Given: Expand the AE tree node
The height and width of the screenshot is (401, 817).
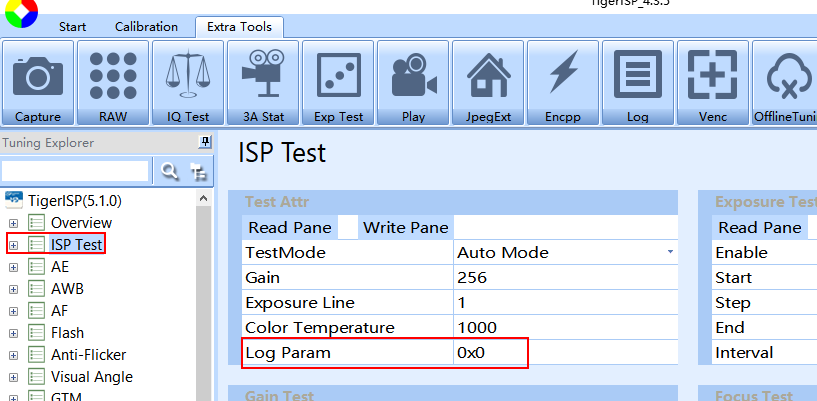Looking at the screenshot, I should pos(13,266).
